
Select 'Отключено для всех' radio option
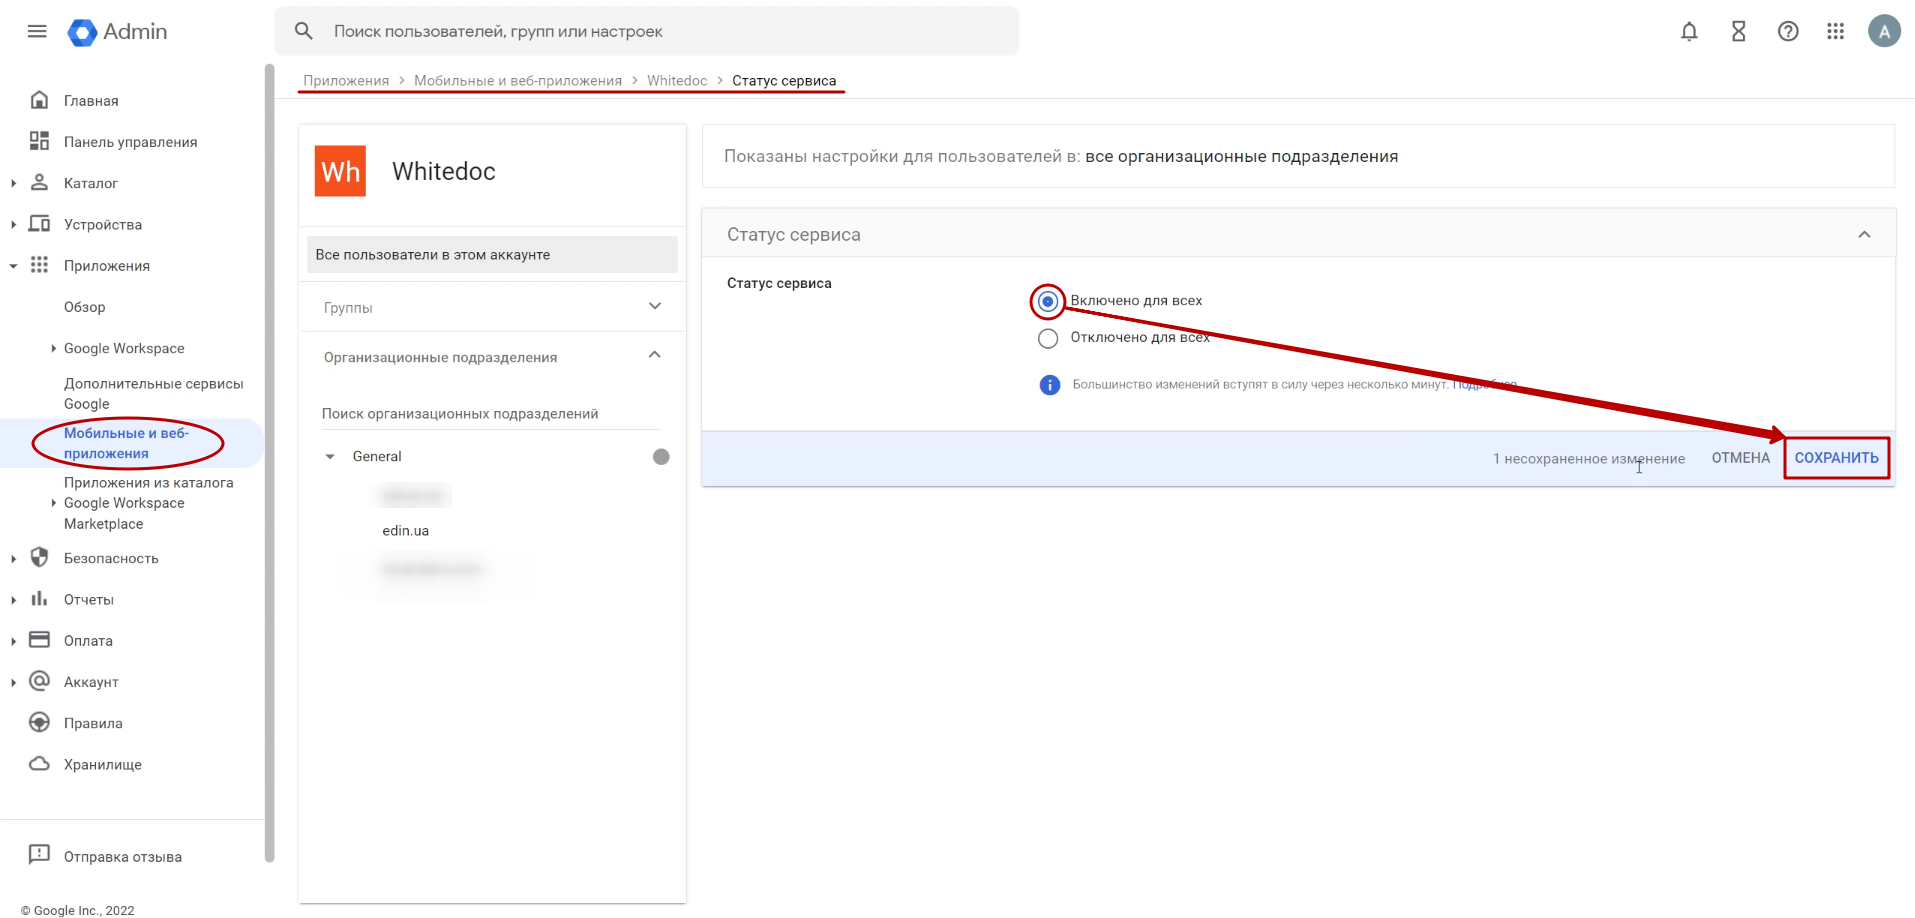(1047, 338)
